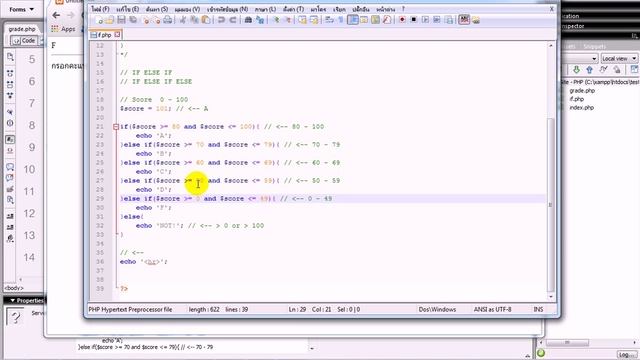Select grade.php in Dreamweaver Files panel

pyautogui.click(x=582, y=91)
